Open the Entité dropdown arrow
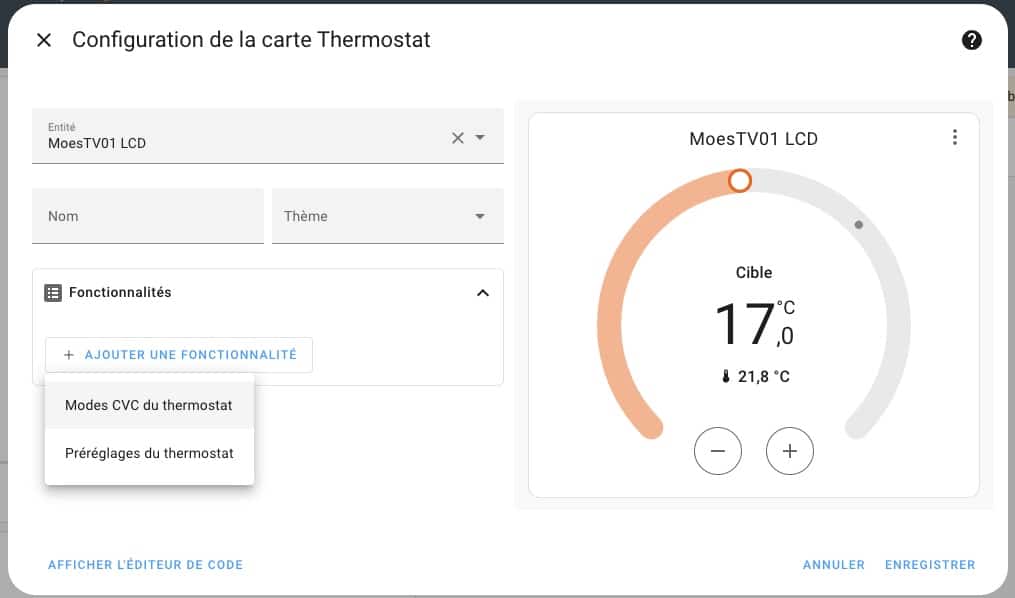 [x=480, y=138]
